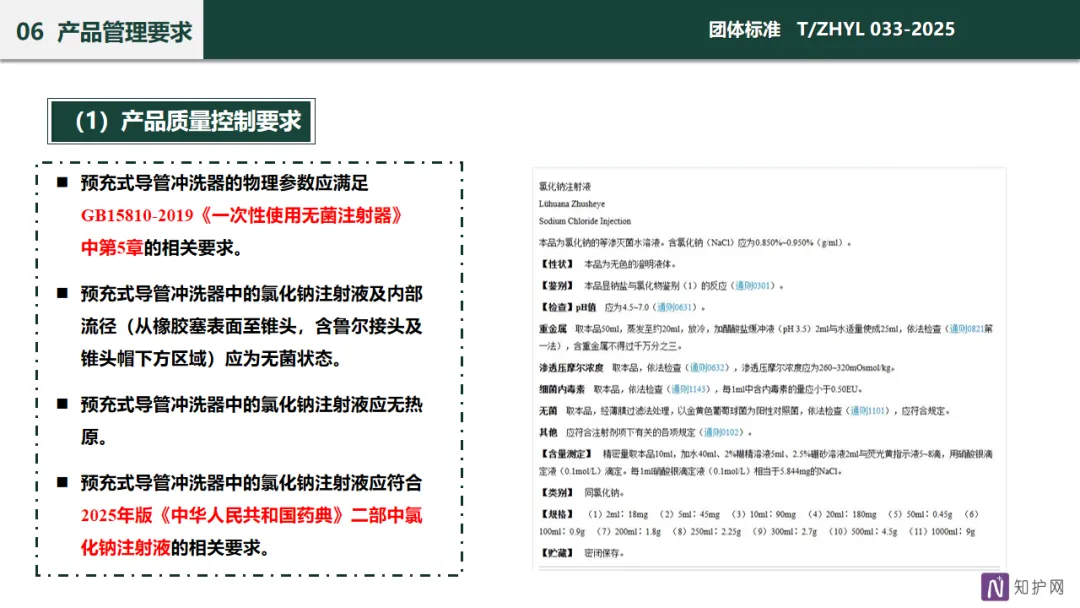Click the '密闭保存。' storage text
Image resolution: width=1080 pixels, height=608 pixels.
tap(604, 554)
